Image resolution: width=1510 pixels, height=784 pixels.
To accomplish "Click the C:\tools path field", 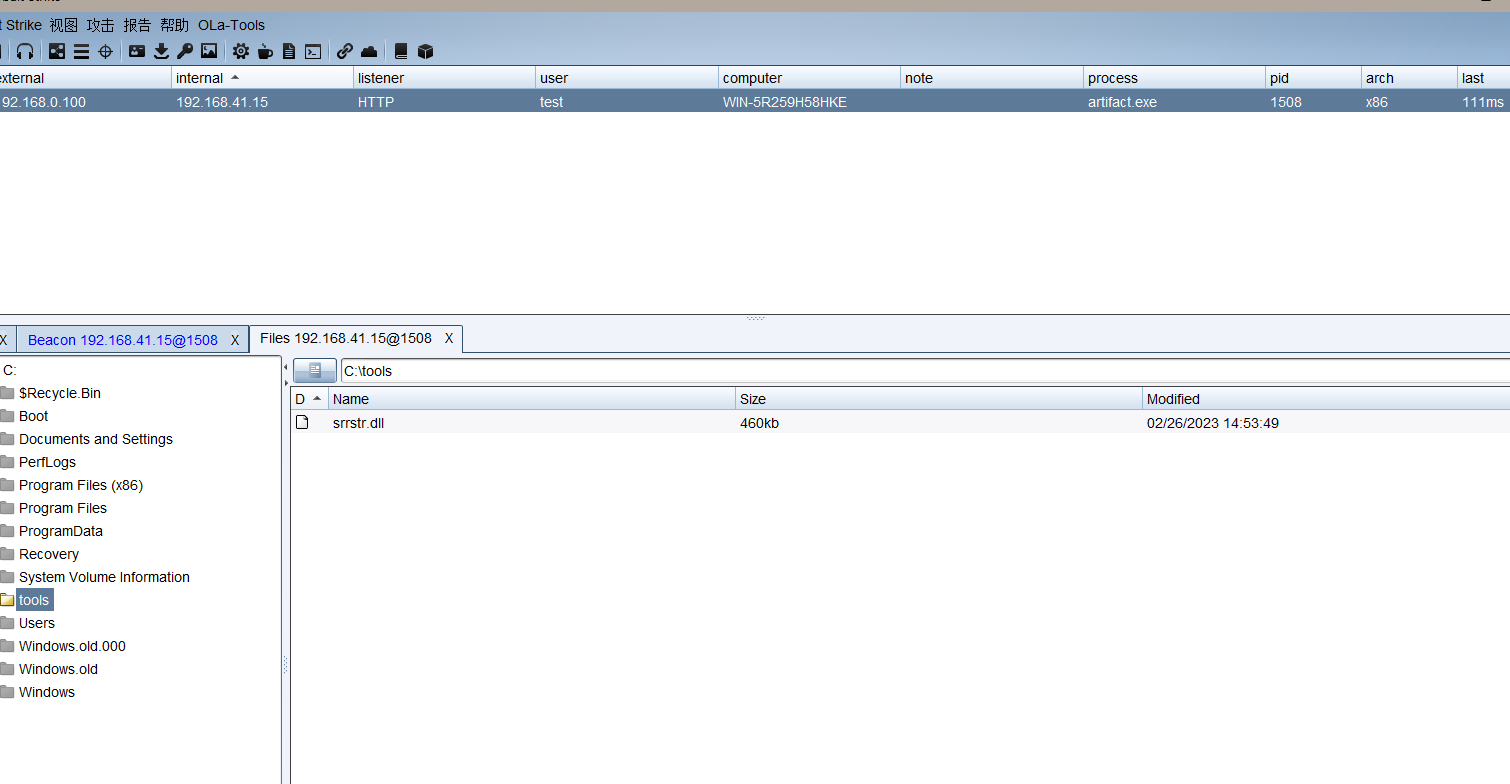I will tap(925, 370).
